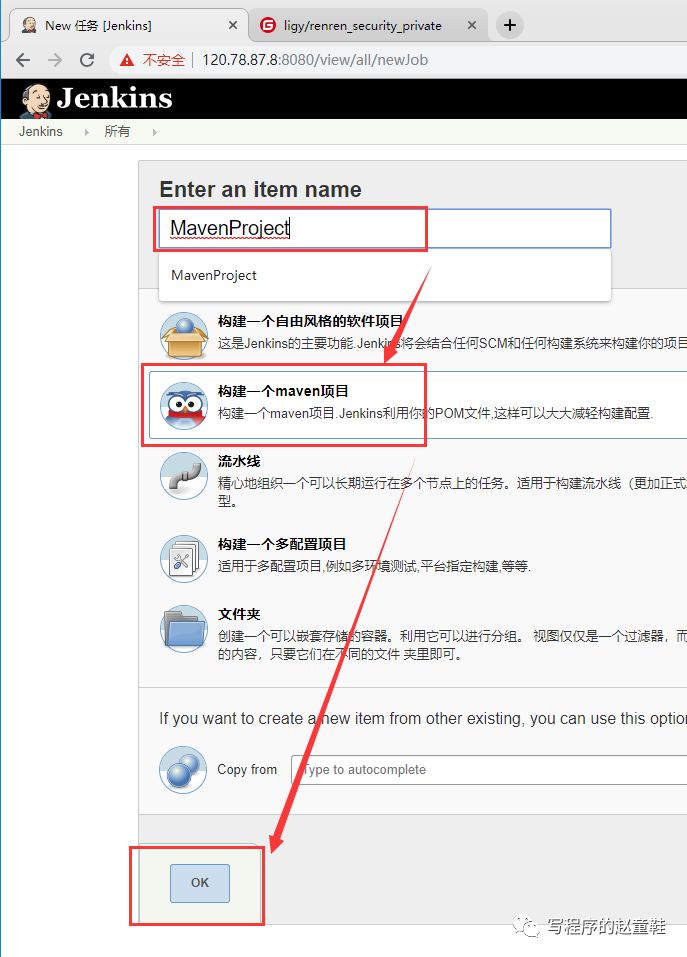Viewport: 687px width, 957px height.
Task: Select the MavenProject autocomplete suggestion
Action: [x=384, y=275]
